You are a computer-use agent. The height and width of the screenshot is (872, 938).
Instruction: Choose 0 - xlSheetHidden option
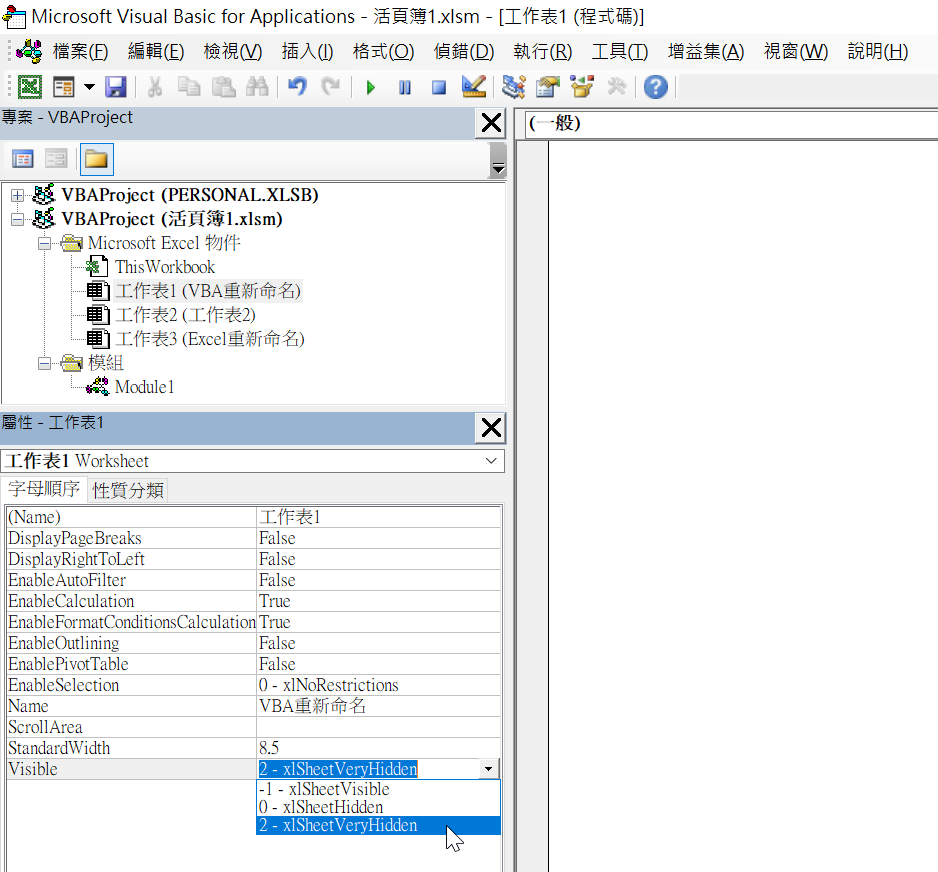(378, 807)
